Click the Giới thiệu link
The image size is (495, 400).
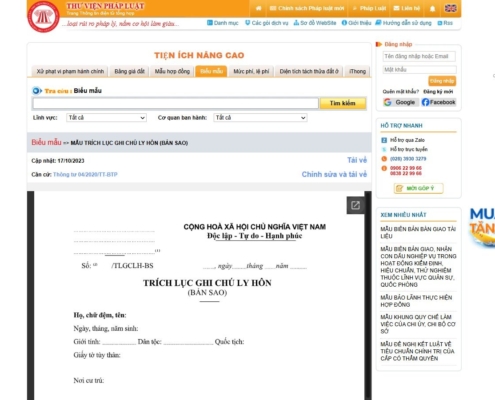click(x=356, y=23)
